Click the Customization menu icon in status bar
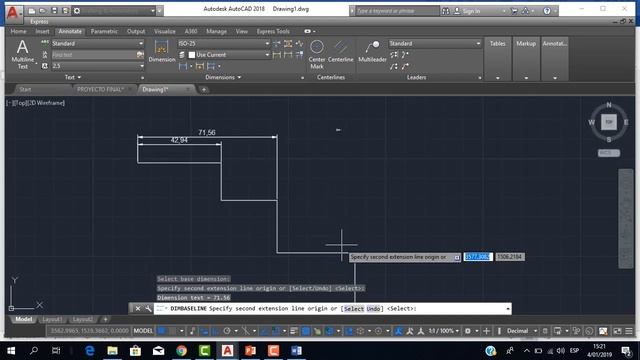 629,331
